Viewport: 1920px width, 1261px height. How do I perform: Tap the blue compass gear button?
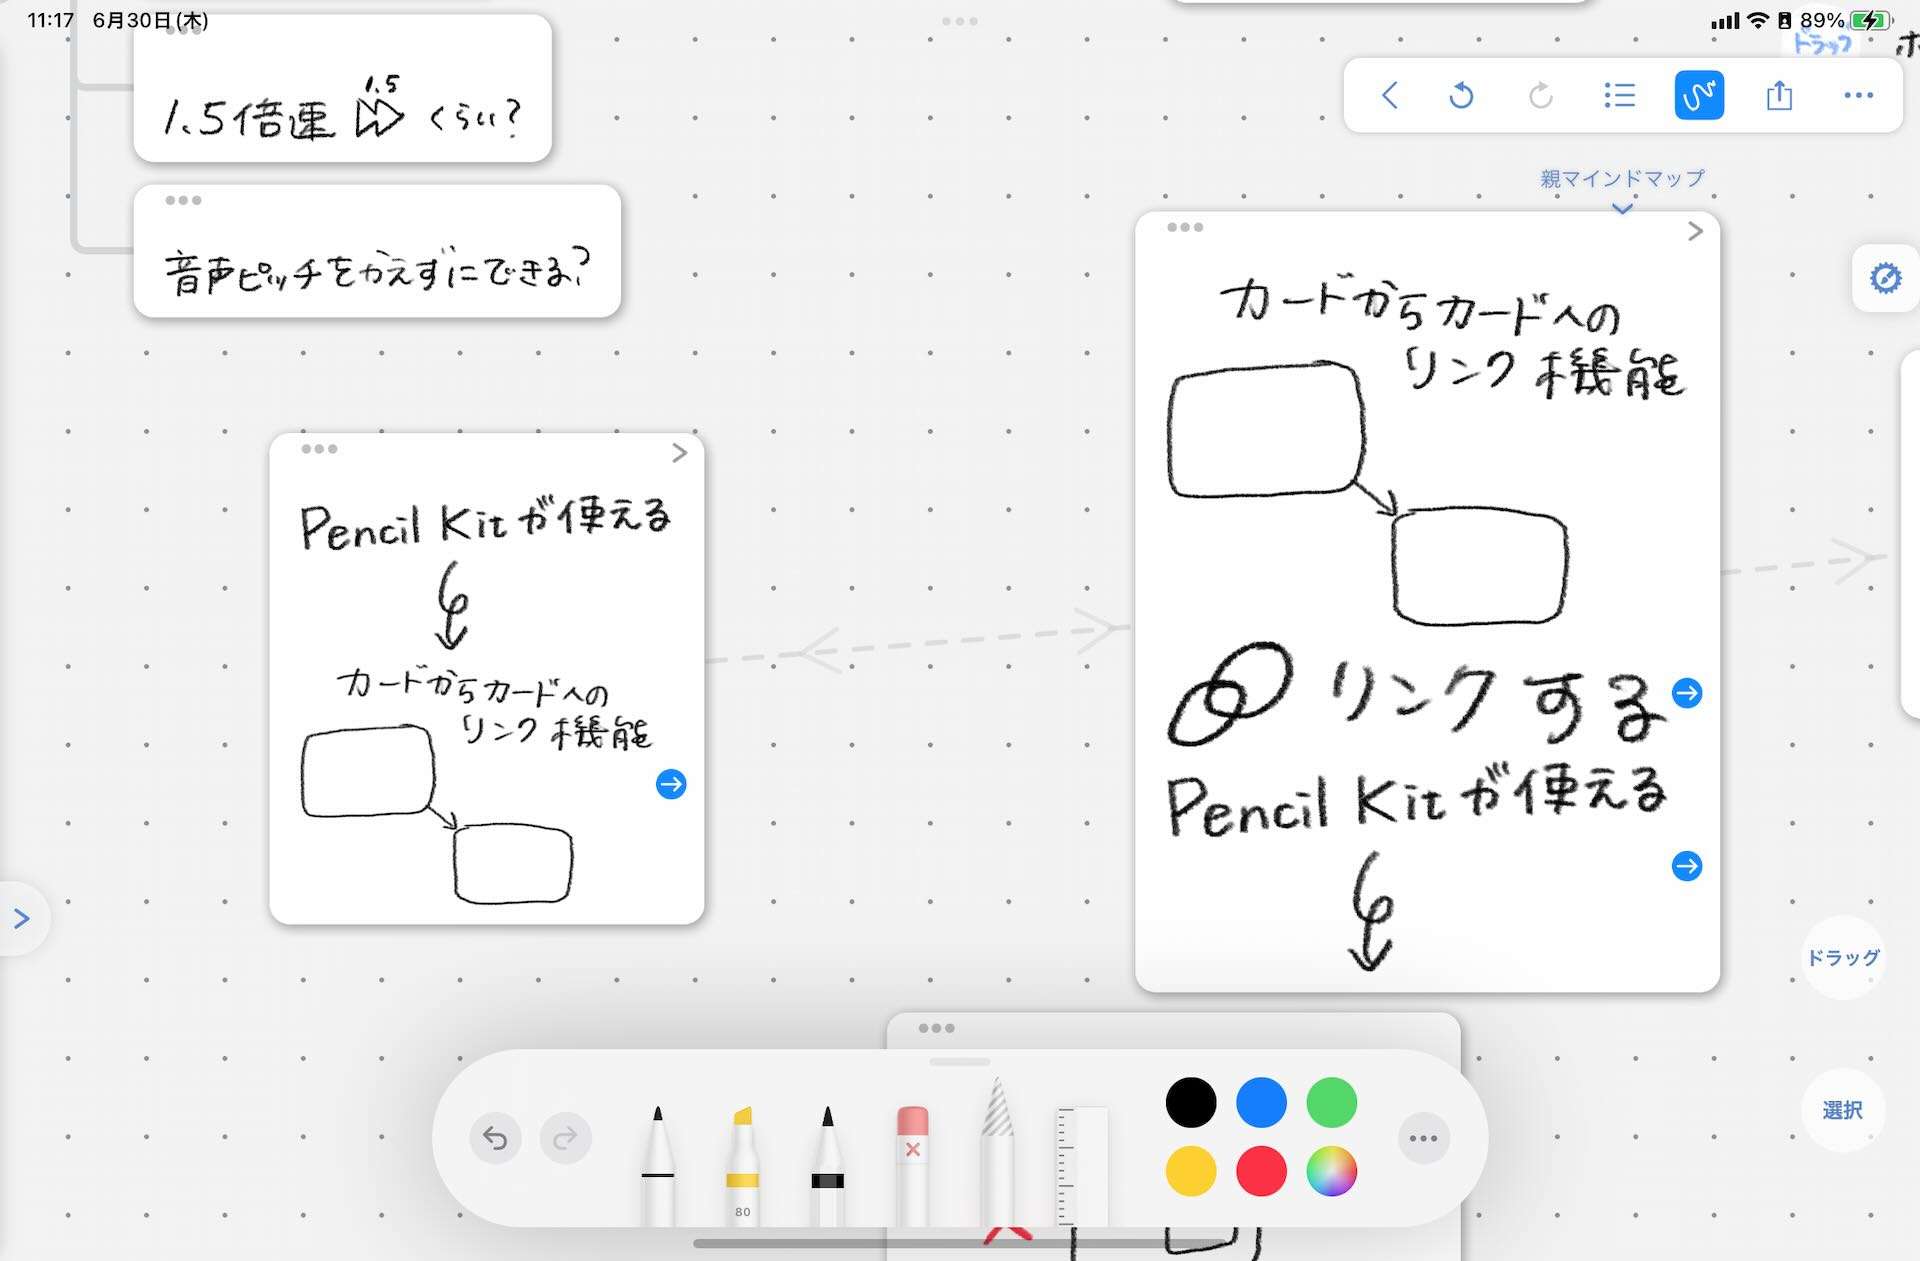tap(1885, 278)
